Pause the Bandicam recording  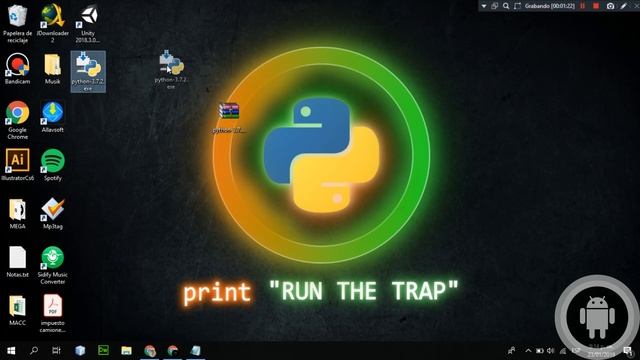click(x=582, y=6)
